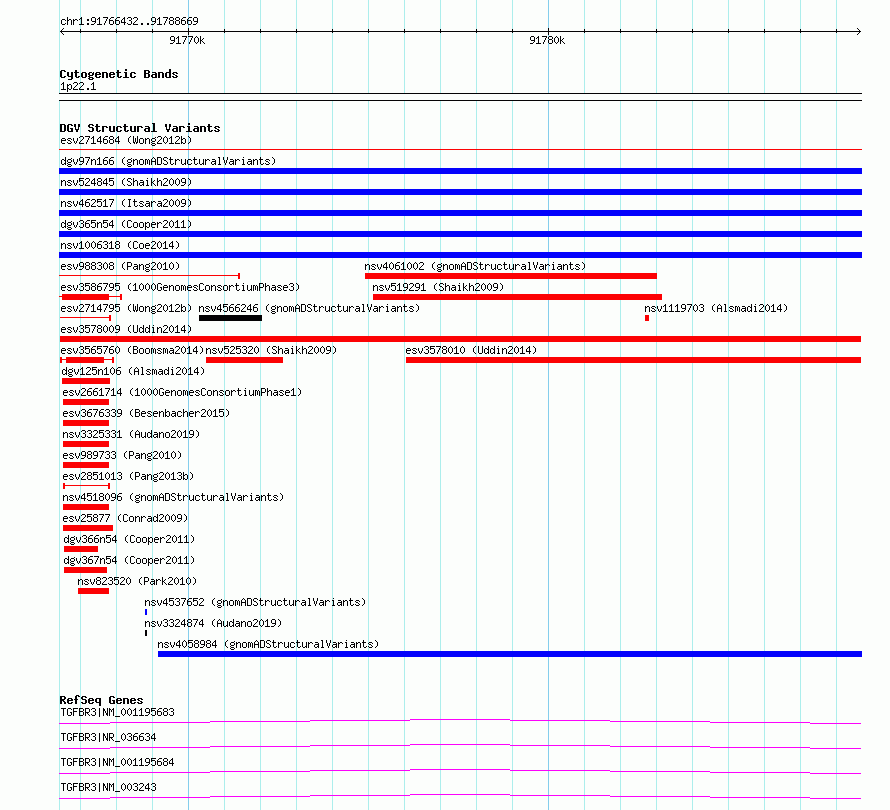Select the black nsv4566246 variant bar
Image resolution: width=890 pixels, height=810 pixels.
point(230,318)
